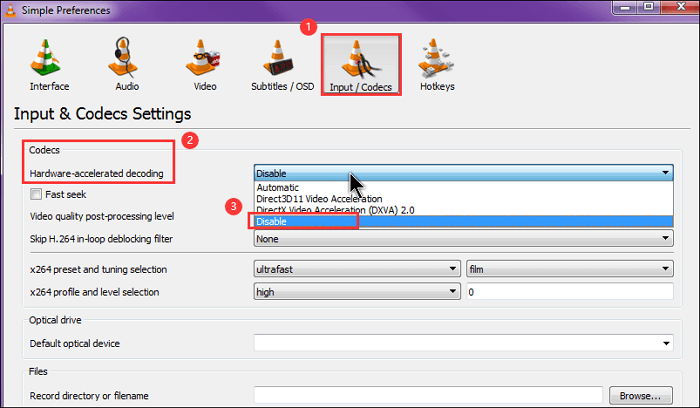The image size is (700, 408).
Task: Open the Default optical device dropdown
Action: click(463, 343)
